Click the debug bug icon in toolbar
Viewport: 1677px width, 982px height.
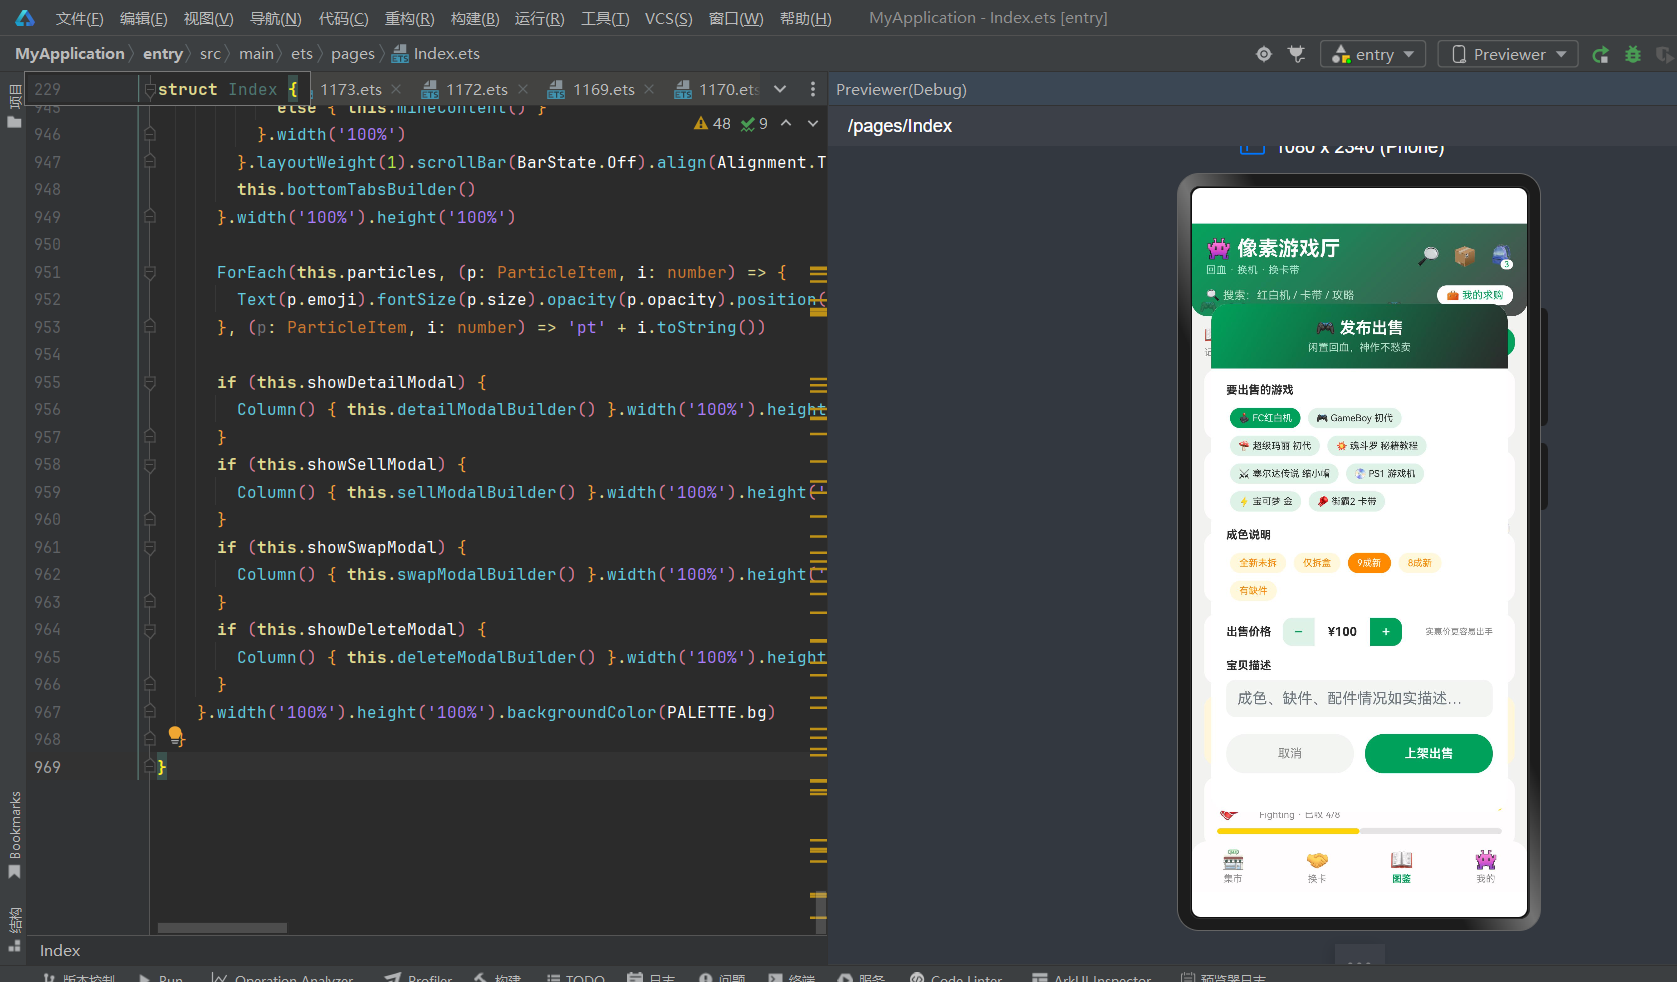pos(1633,54)
